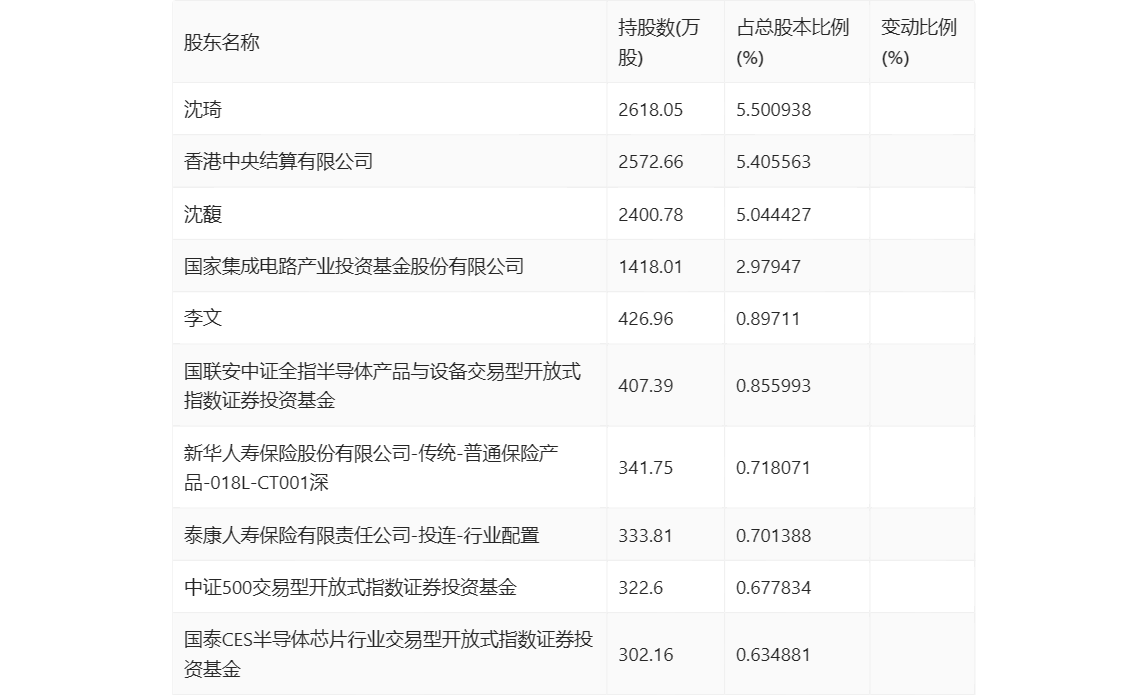Select percentage 5.500938
This screenshot has height=695, width=1148.
tap(773, 110)
